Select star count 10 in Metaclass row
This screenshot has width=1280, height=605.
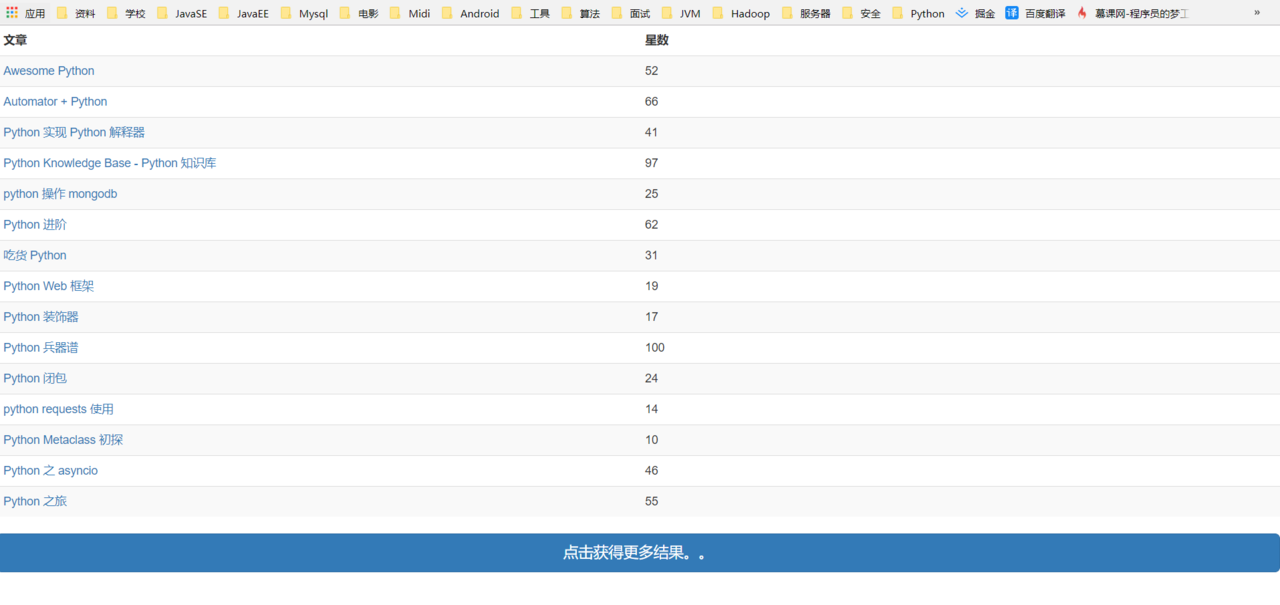(652, 440)
